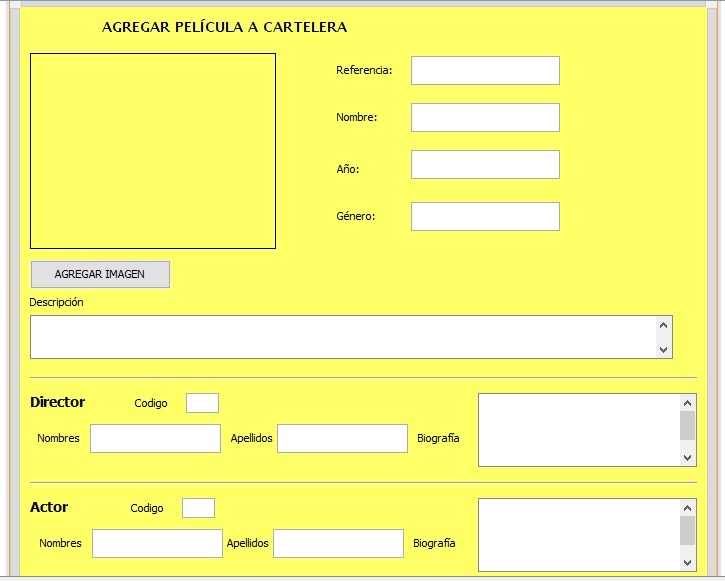Select the Director Codigo field
Viewport: 725px width, 581px height.
203,403
